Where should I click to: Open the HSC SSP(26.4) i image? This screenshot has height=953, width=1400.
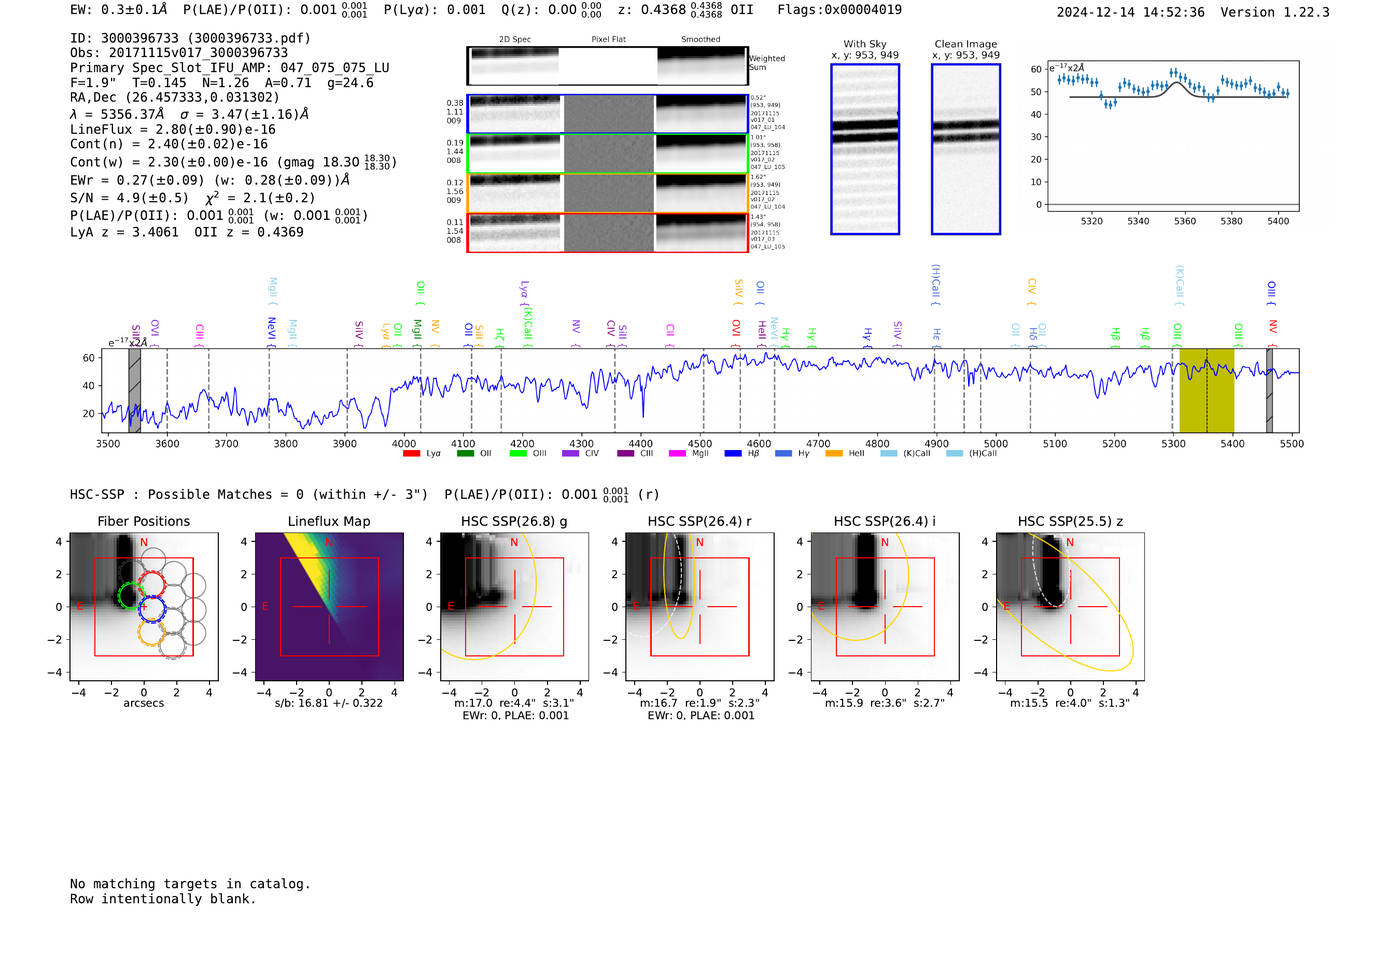click(x=885, y=607)
